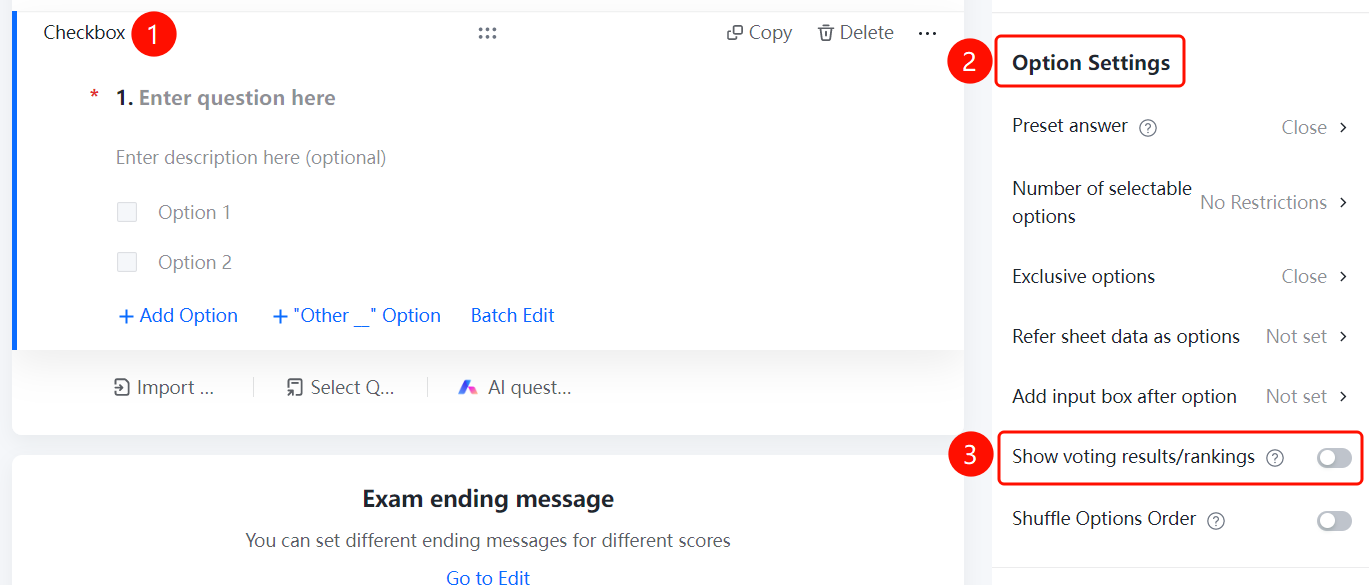Add an "Other __" Option

(356, 316)
